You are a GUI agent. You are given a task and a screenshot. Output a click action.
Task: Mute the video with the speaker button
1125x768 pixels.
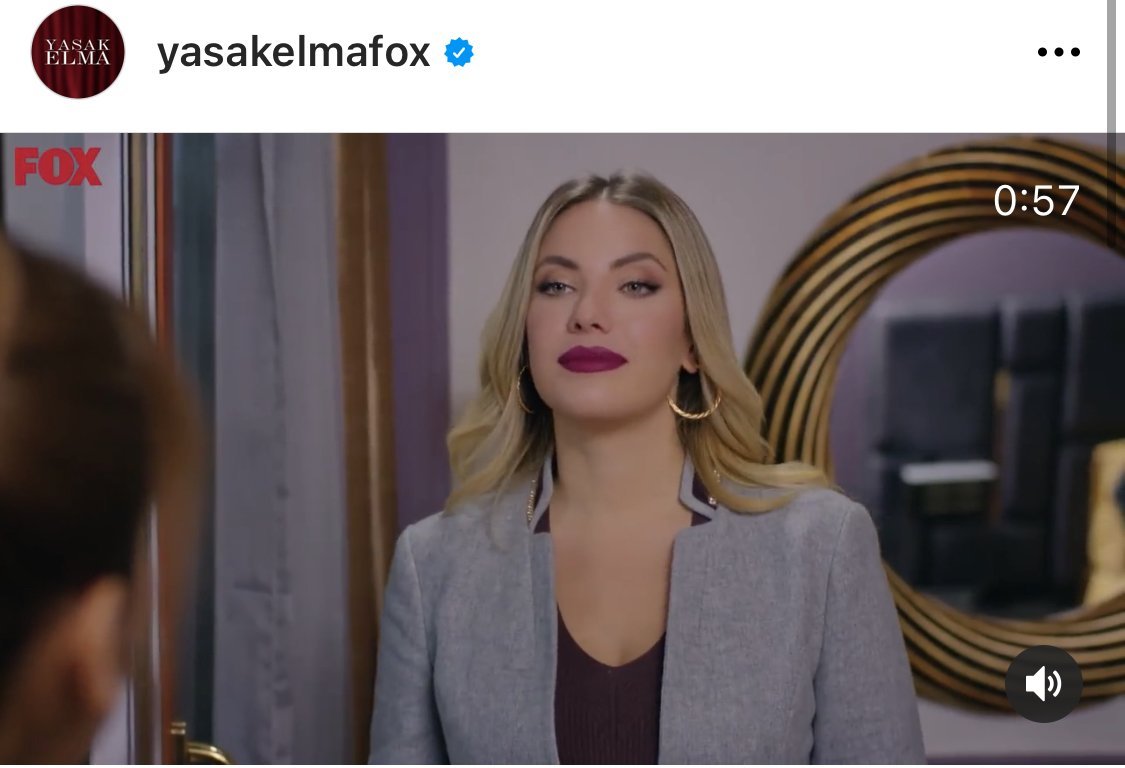click(x=1043, y=683)
